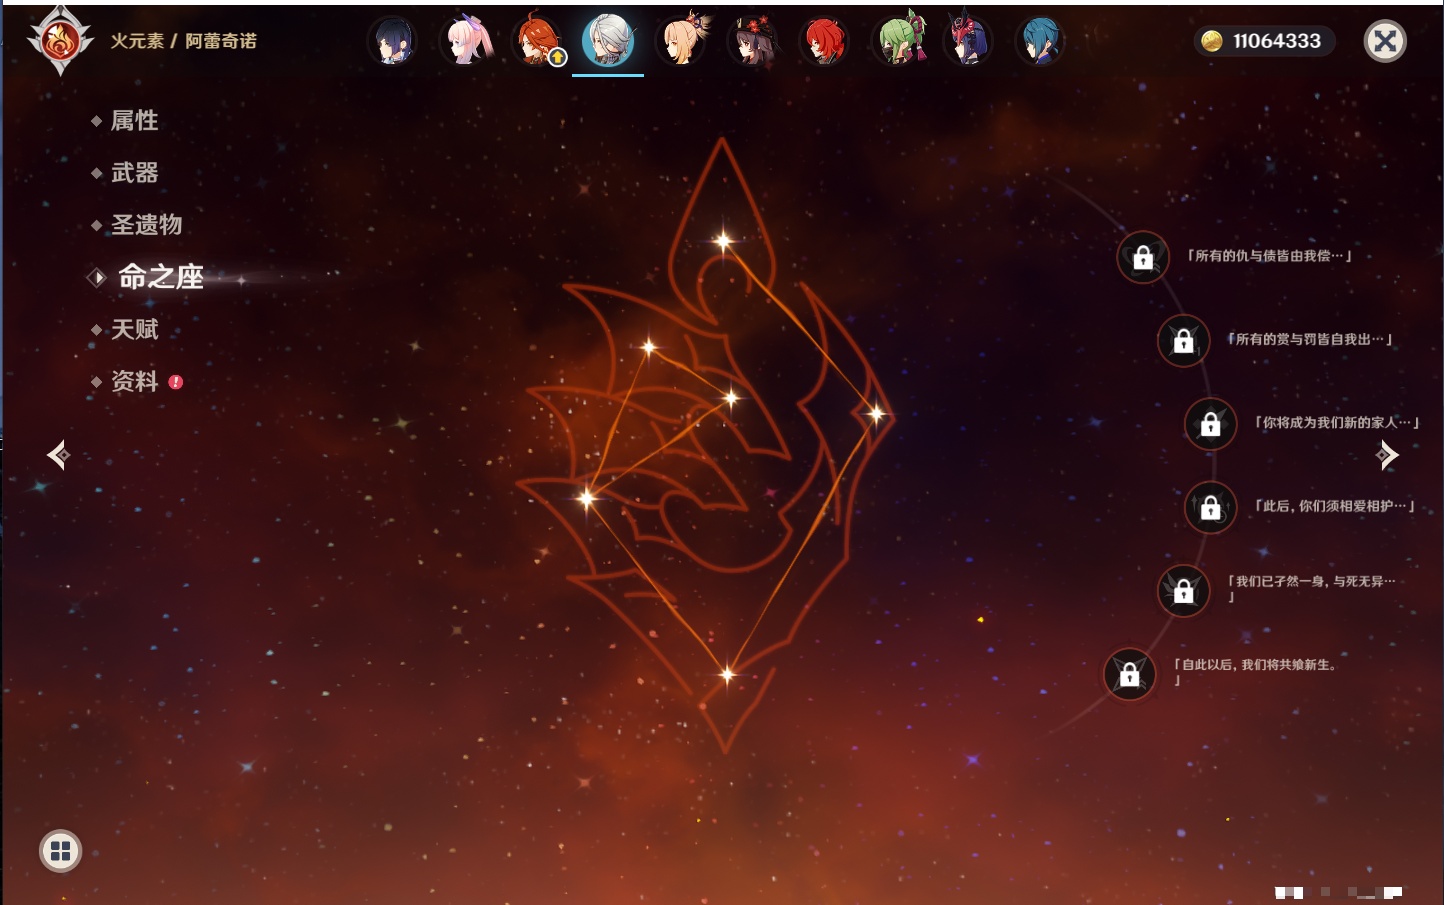Open locked constellation icon for 「我们已孑然一身，与死无异…」
This screenshot has height=905, width=1444.
[x=1183, y=590]
